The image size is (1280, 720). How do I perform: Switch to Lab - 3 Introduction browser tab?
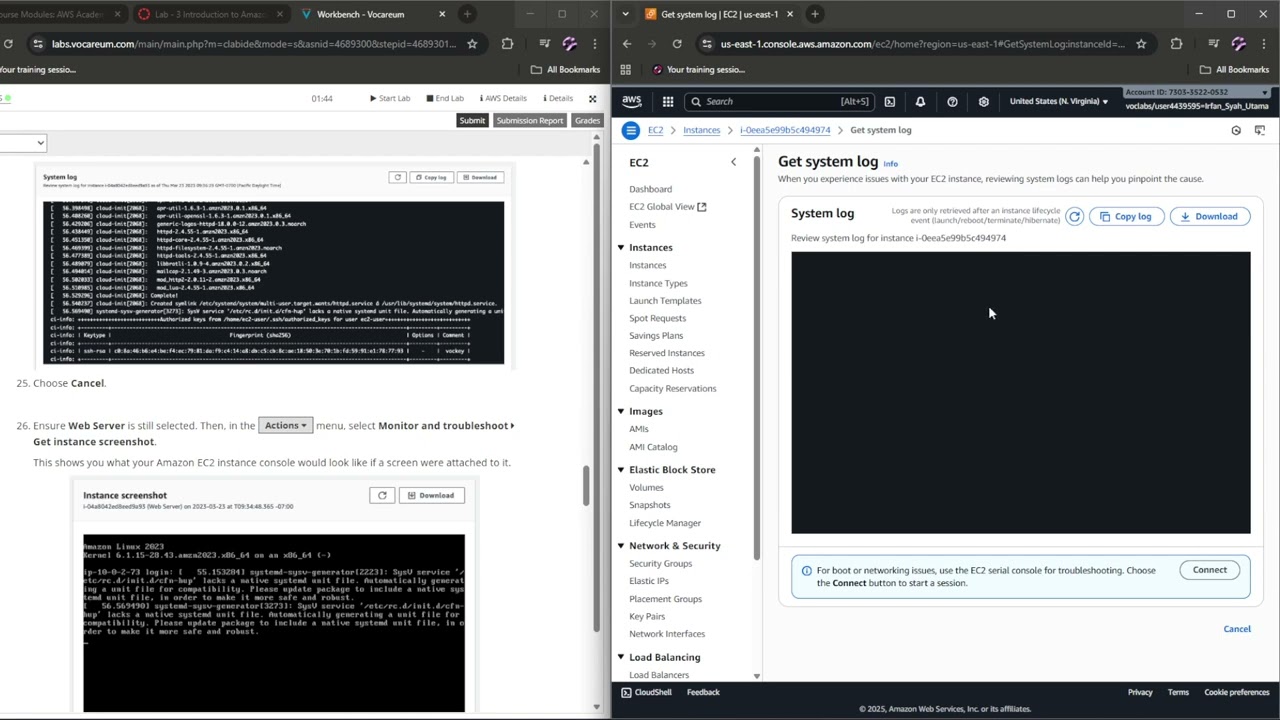click(211, 14)
